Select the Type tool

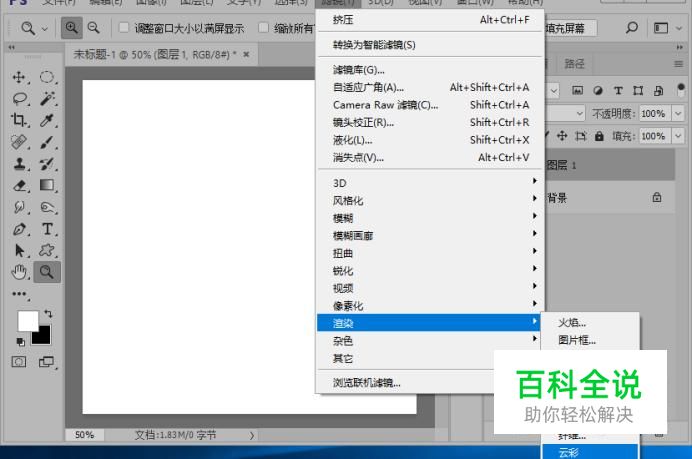tap(47, 229)
